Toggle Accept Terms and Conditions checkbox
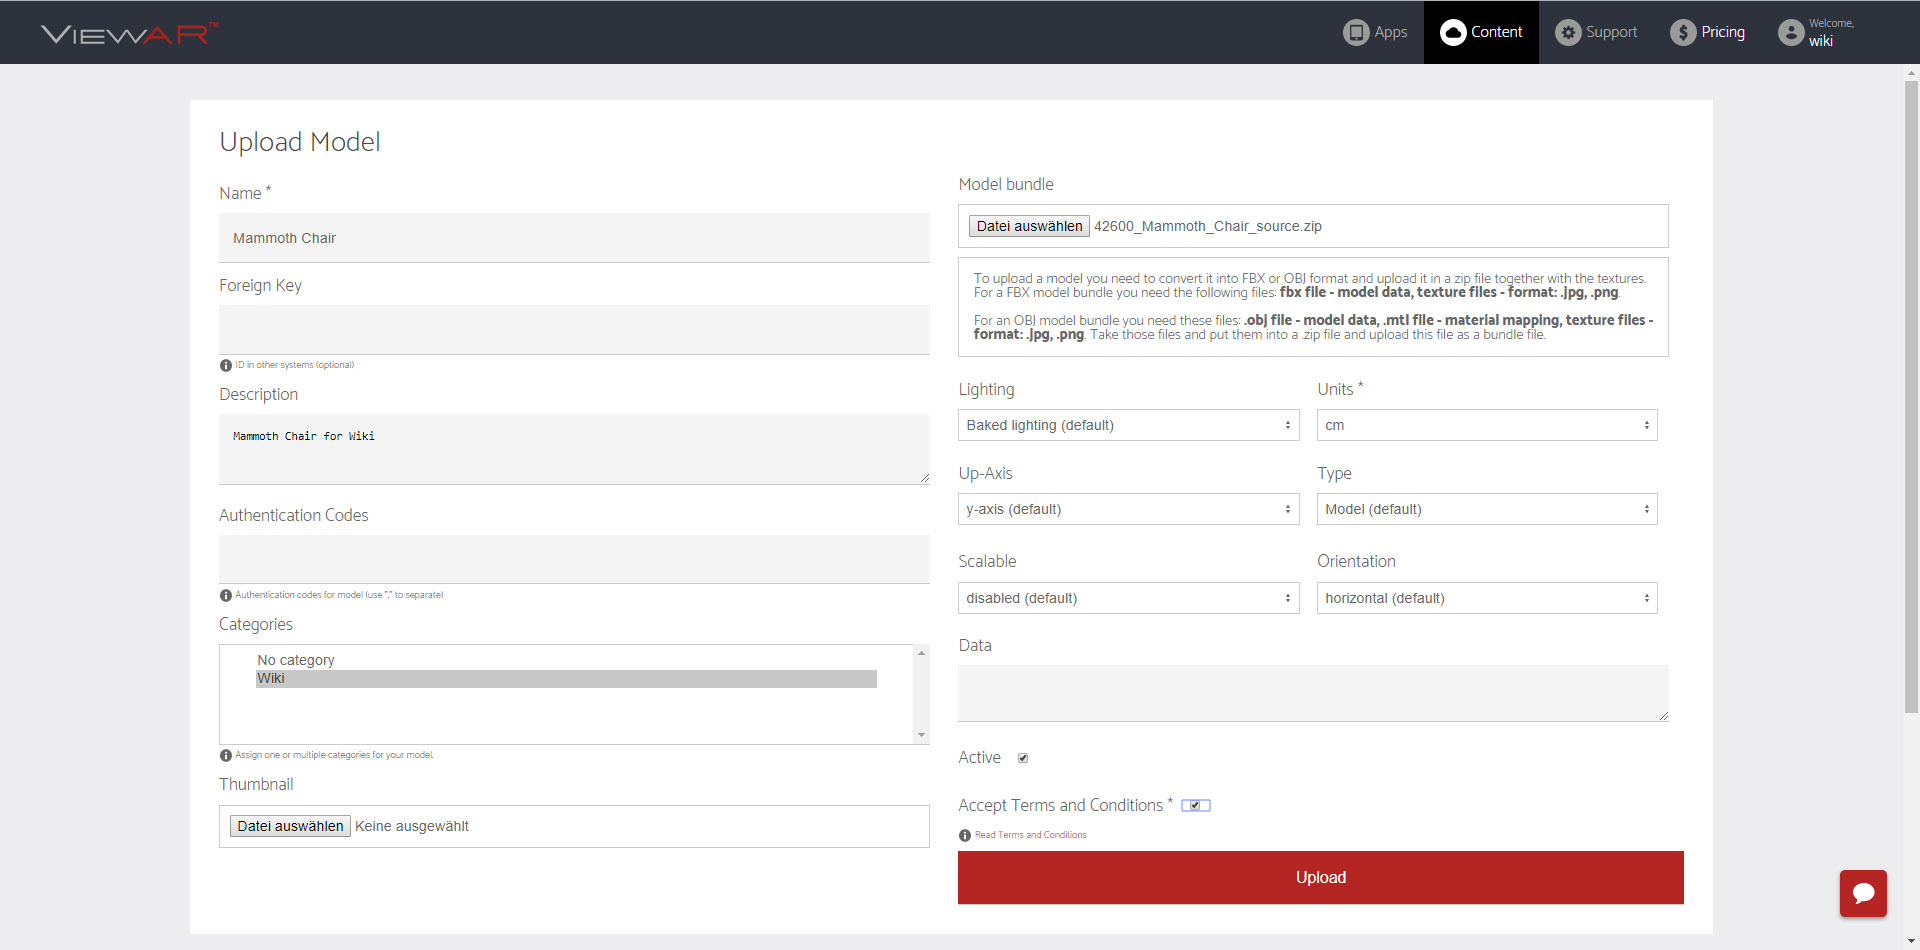This screenshot has width=1920, height=950. click(1195, 806)
